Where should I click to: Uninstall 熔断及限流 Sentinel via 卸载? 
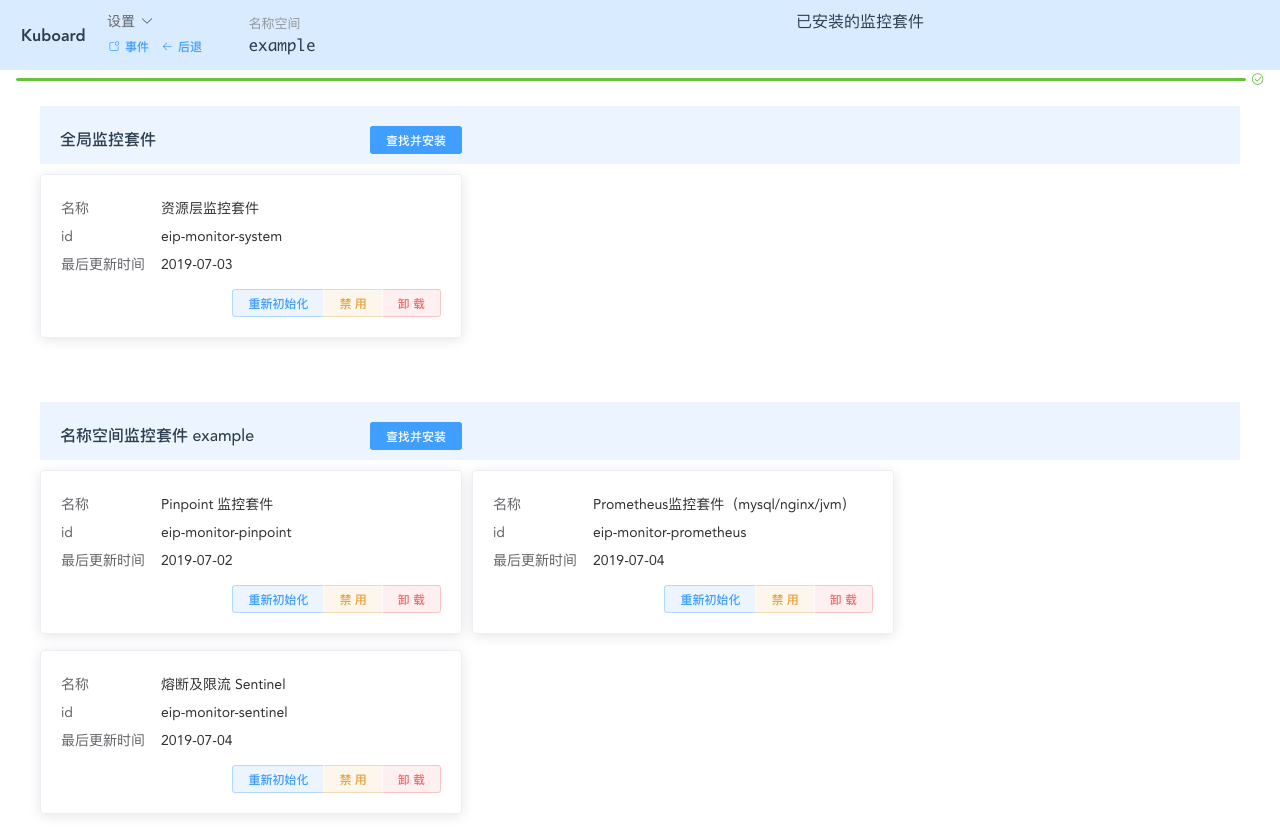point(411,779)
